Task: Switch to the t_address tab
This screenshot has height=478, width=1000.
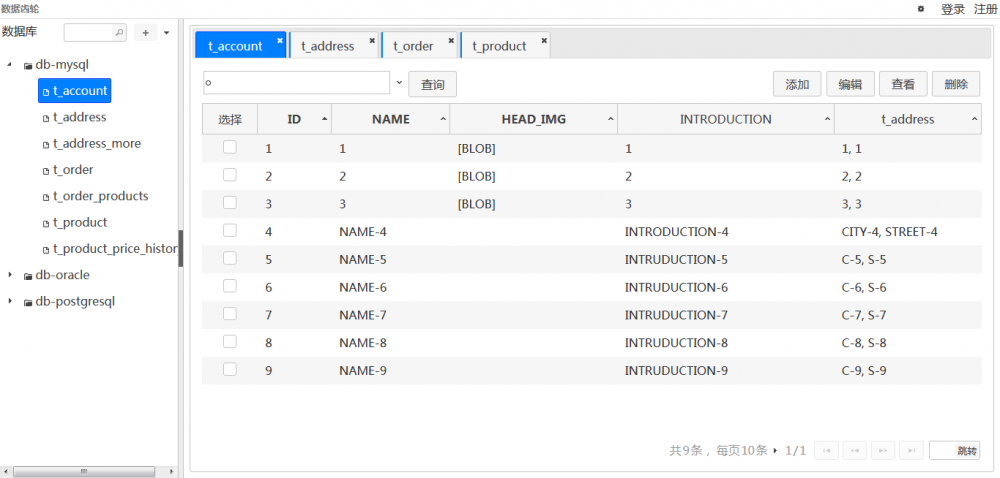Action: (x=327, y=46)
